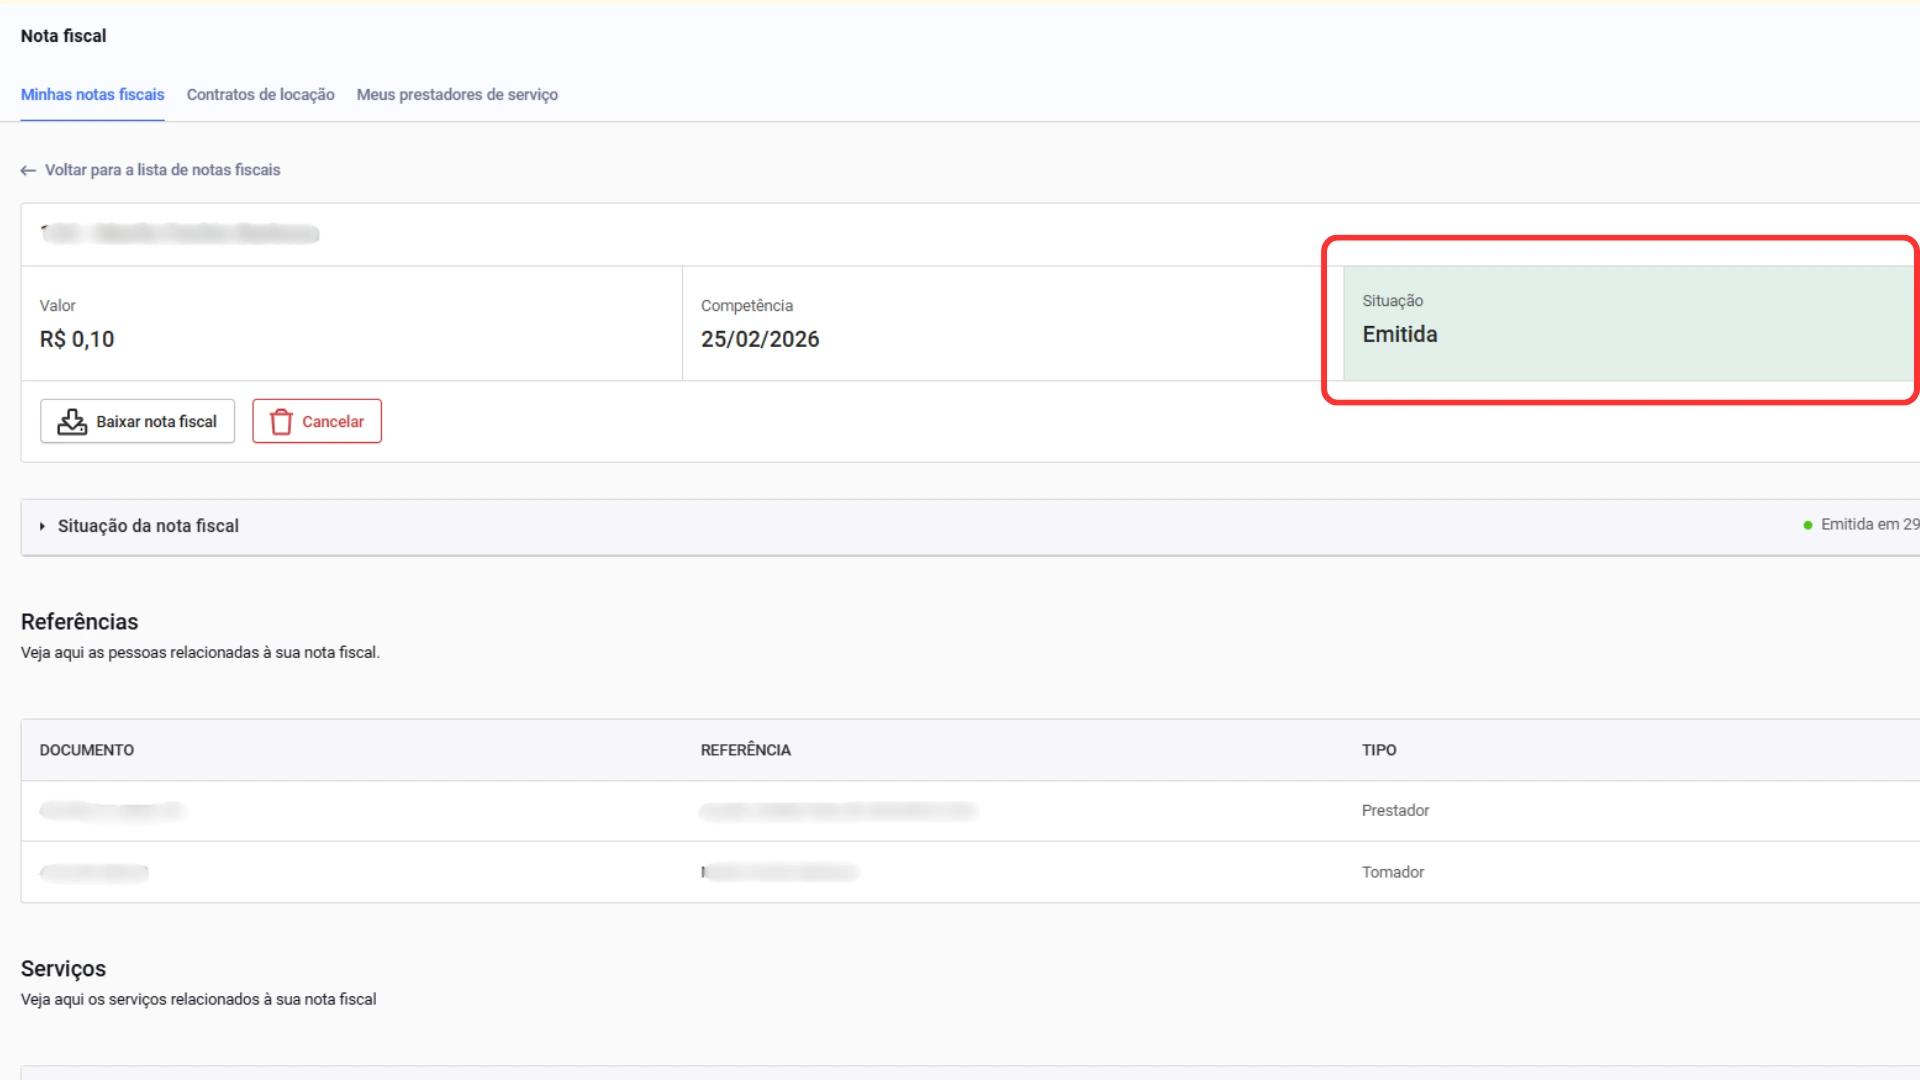The width and height of the screenshot is (1920, 1080).
Task: Click the REFERÊNCIA column header
Action: click(746, 750)
